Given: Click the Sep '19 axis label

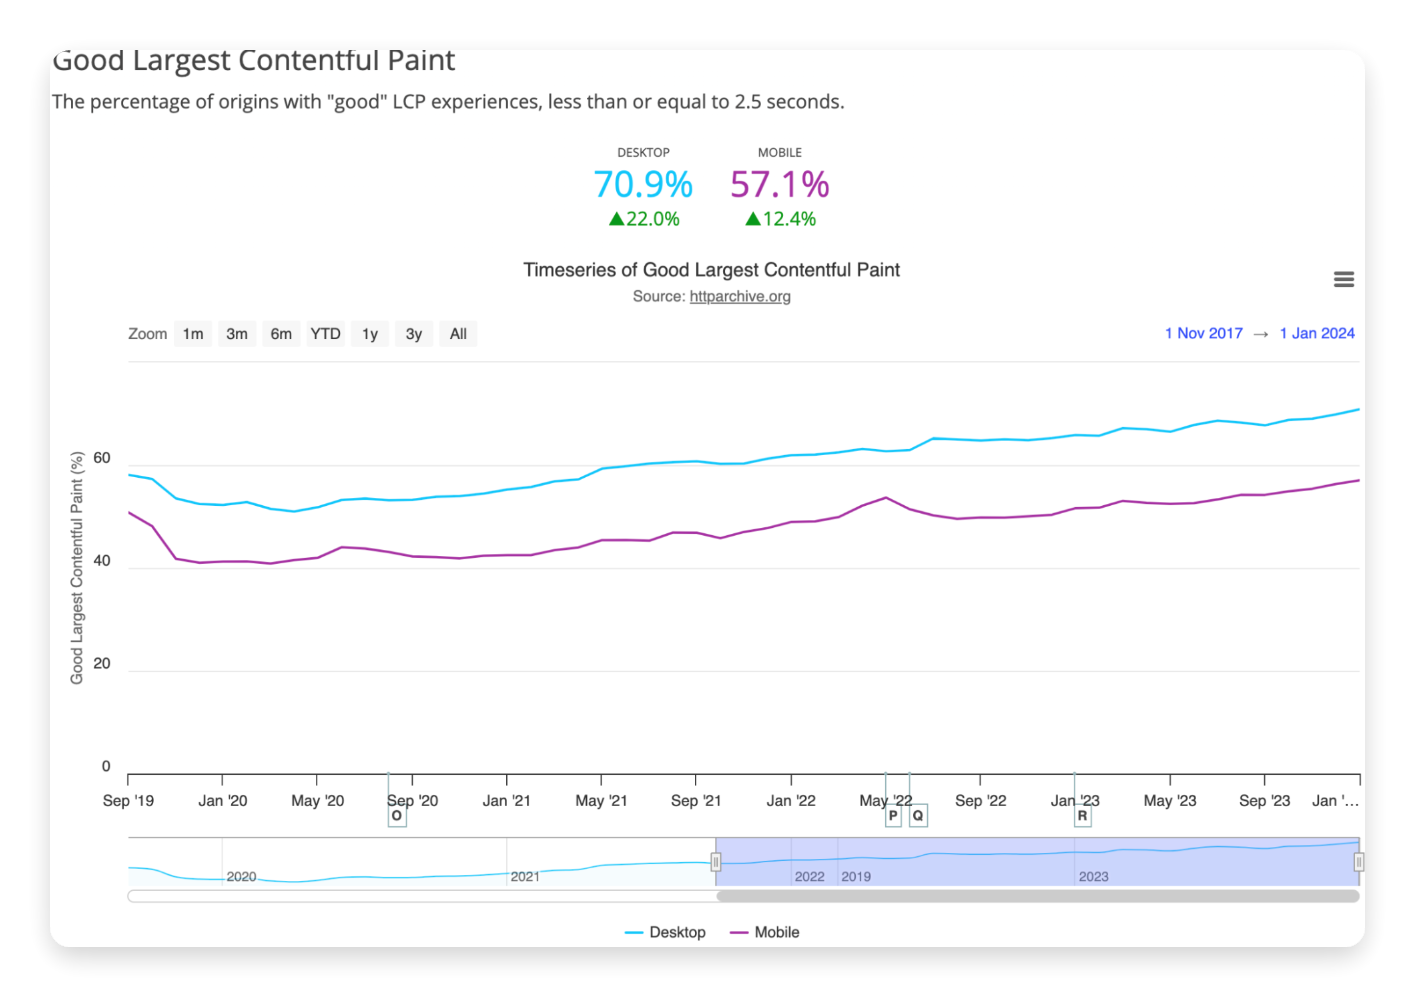Looking at the screenshot, I should (x=128, y=801).
